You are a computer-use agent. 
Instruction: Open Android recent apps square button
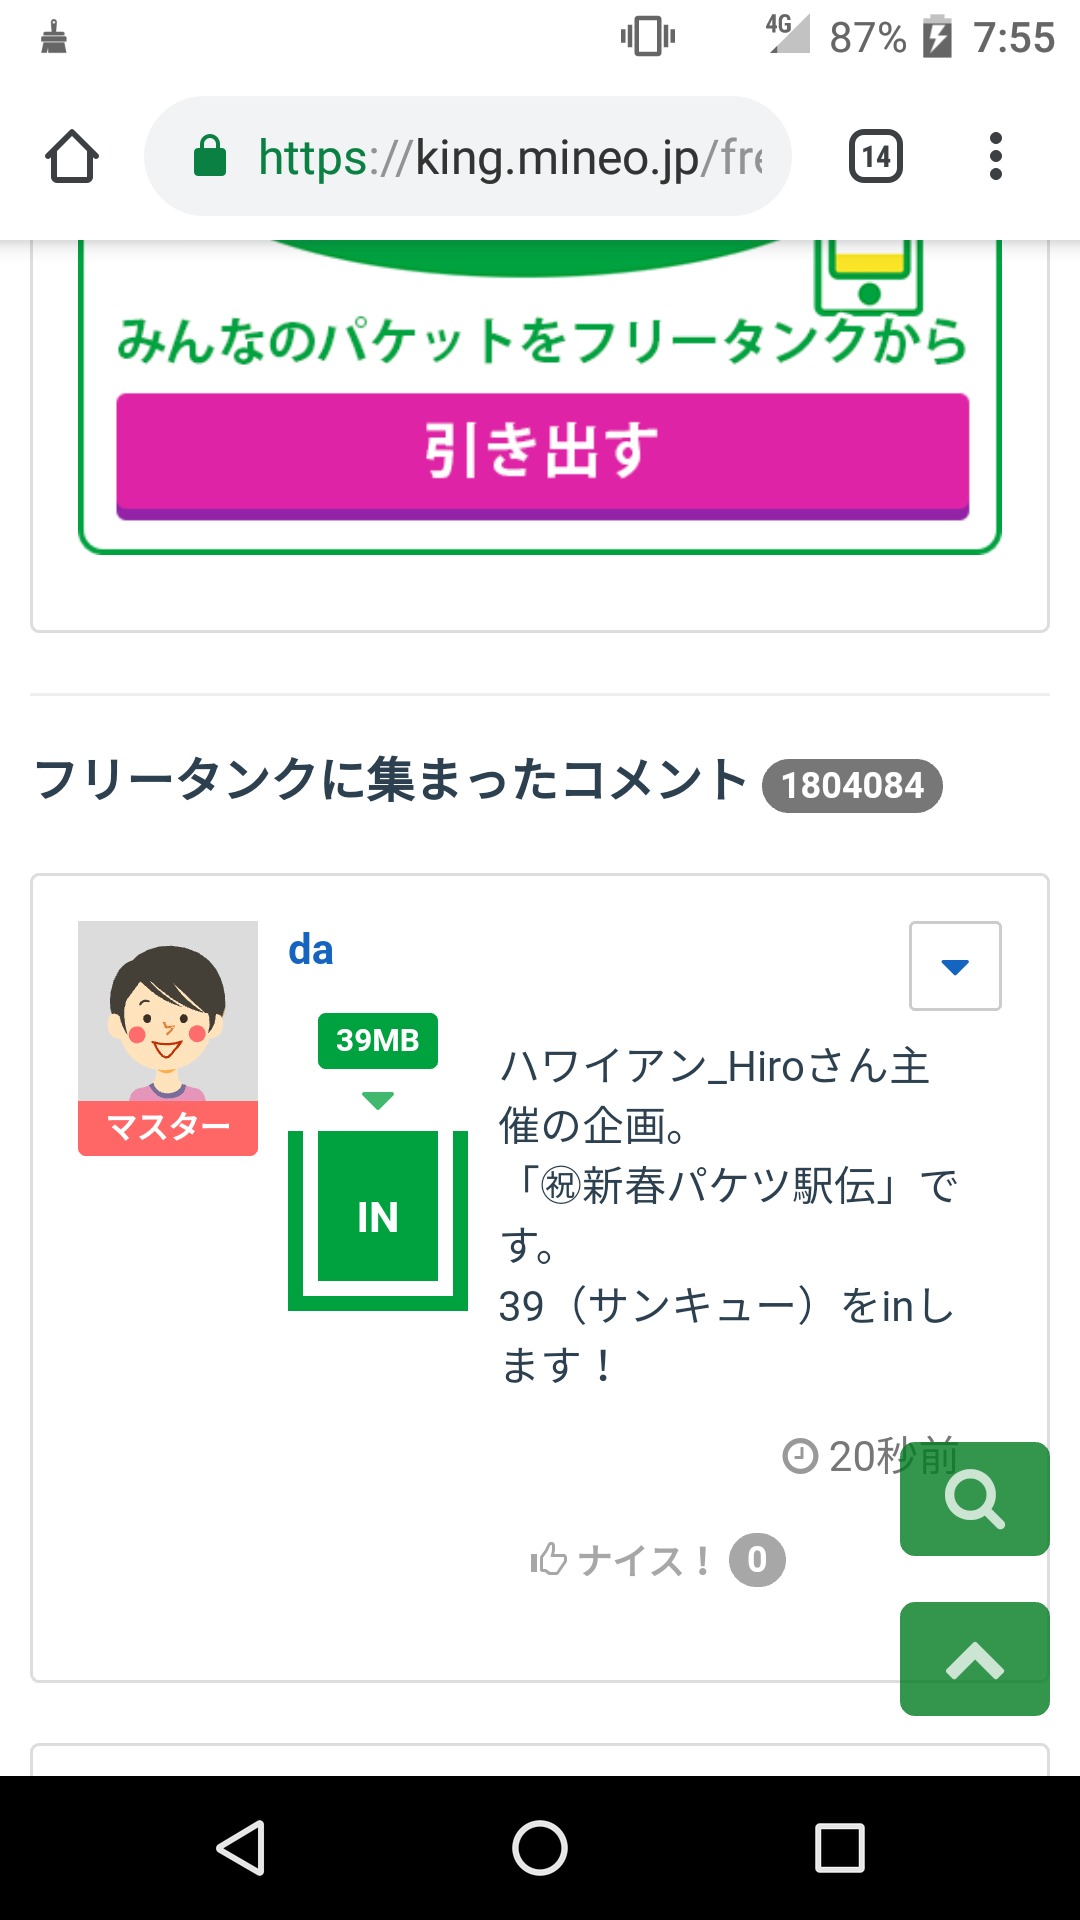tap(840, 1847)
